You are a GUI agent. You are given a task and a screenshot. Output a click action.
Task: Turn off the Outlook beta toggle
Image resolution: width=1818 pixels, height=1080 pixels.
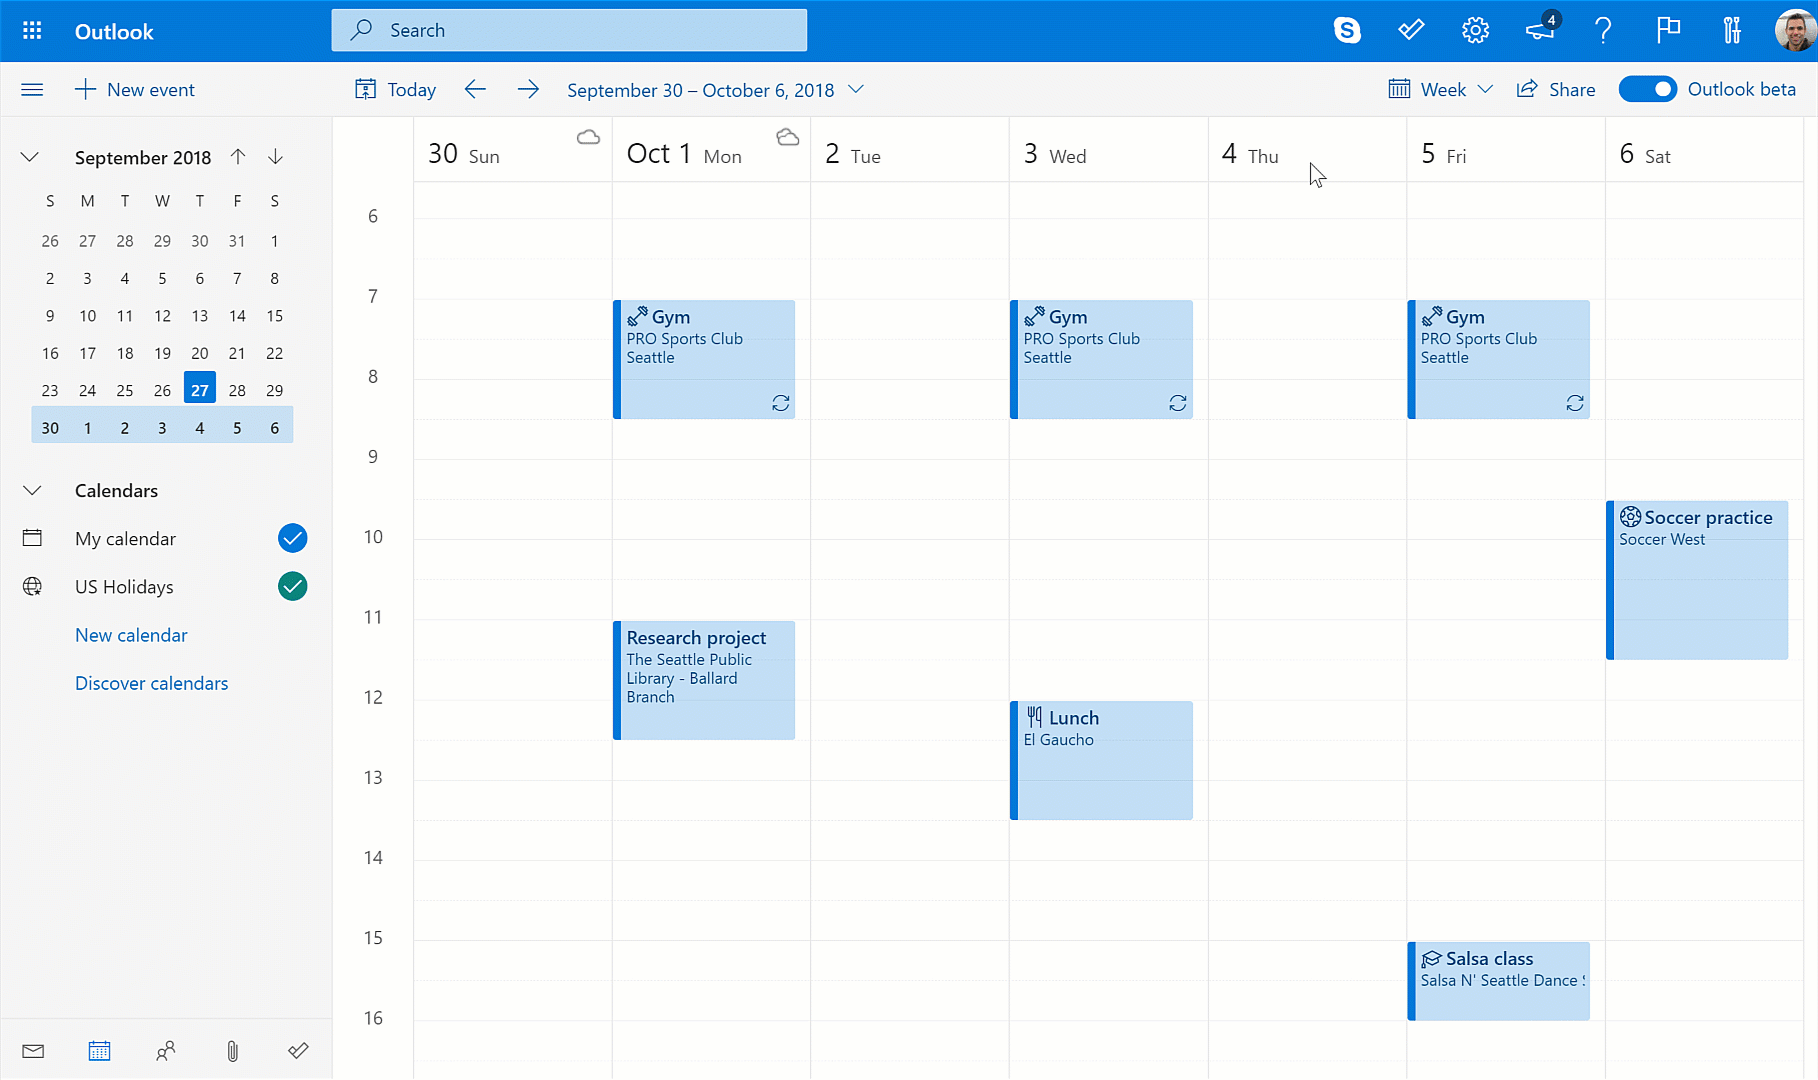[1647, 89]
